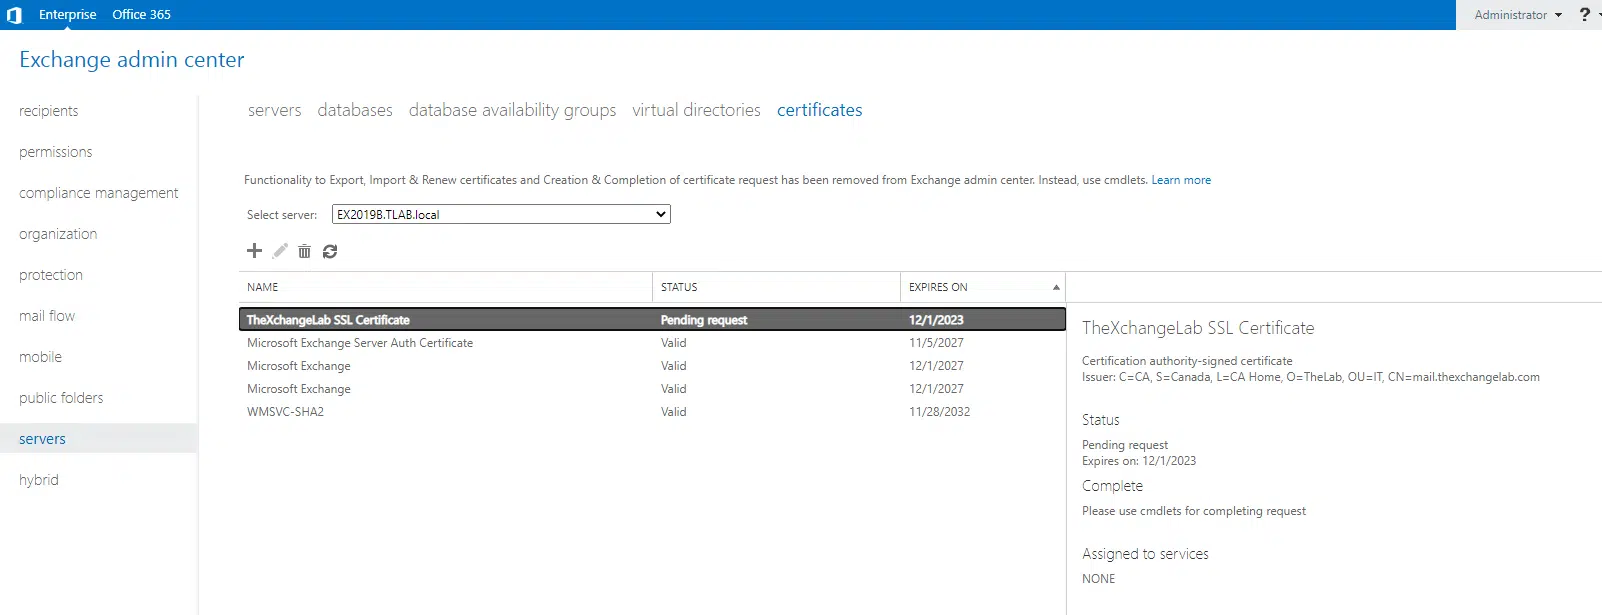
Task: Open mail flow section
Action: coord(47,316)
